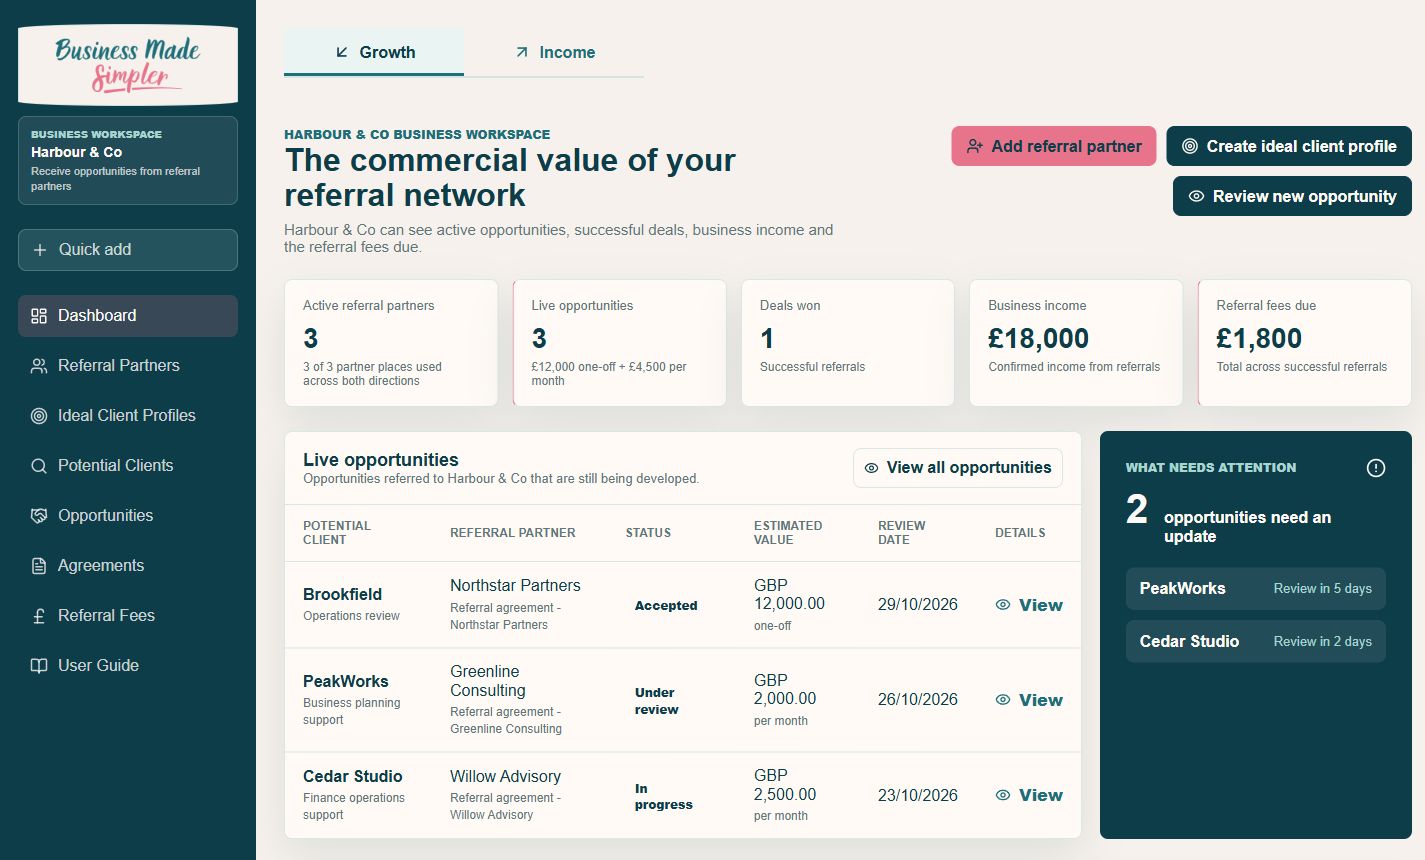Click Willow Advisory referral partner name
The image size is (1425, 860).
505,776
